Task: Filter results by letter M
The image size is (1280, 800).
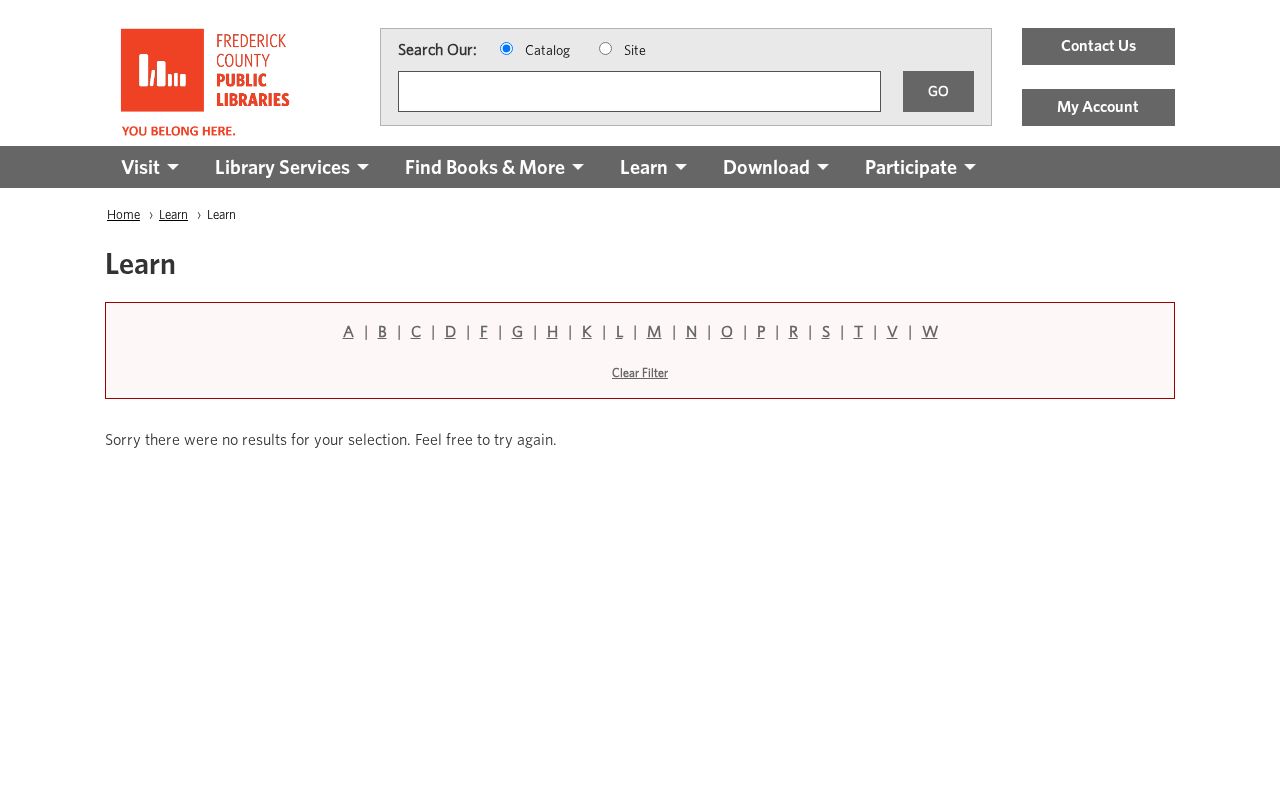Action: pos(654,332)
